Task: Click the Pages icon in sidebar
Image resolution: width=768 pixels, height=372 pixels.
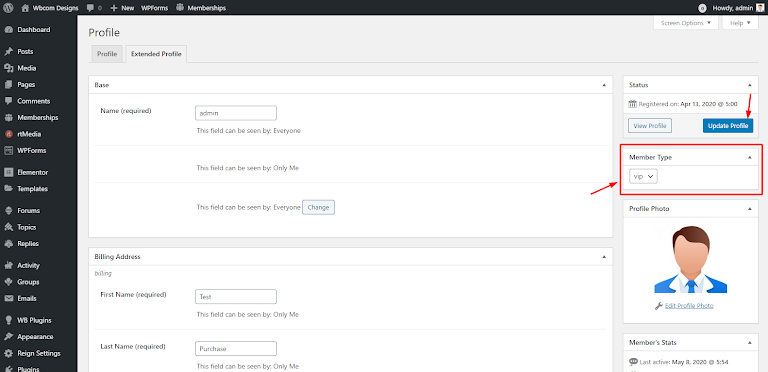Action: [x=8, y=85]
